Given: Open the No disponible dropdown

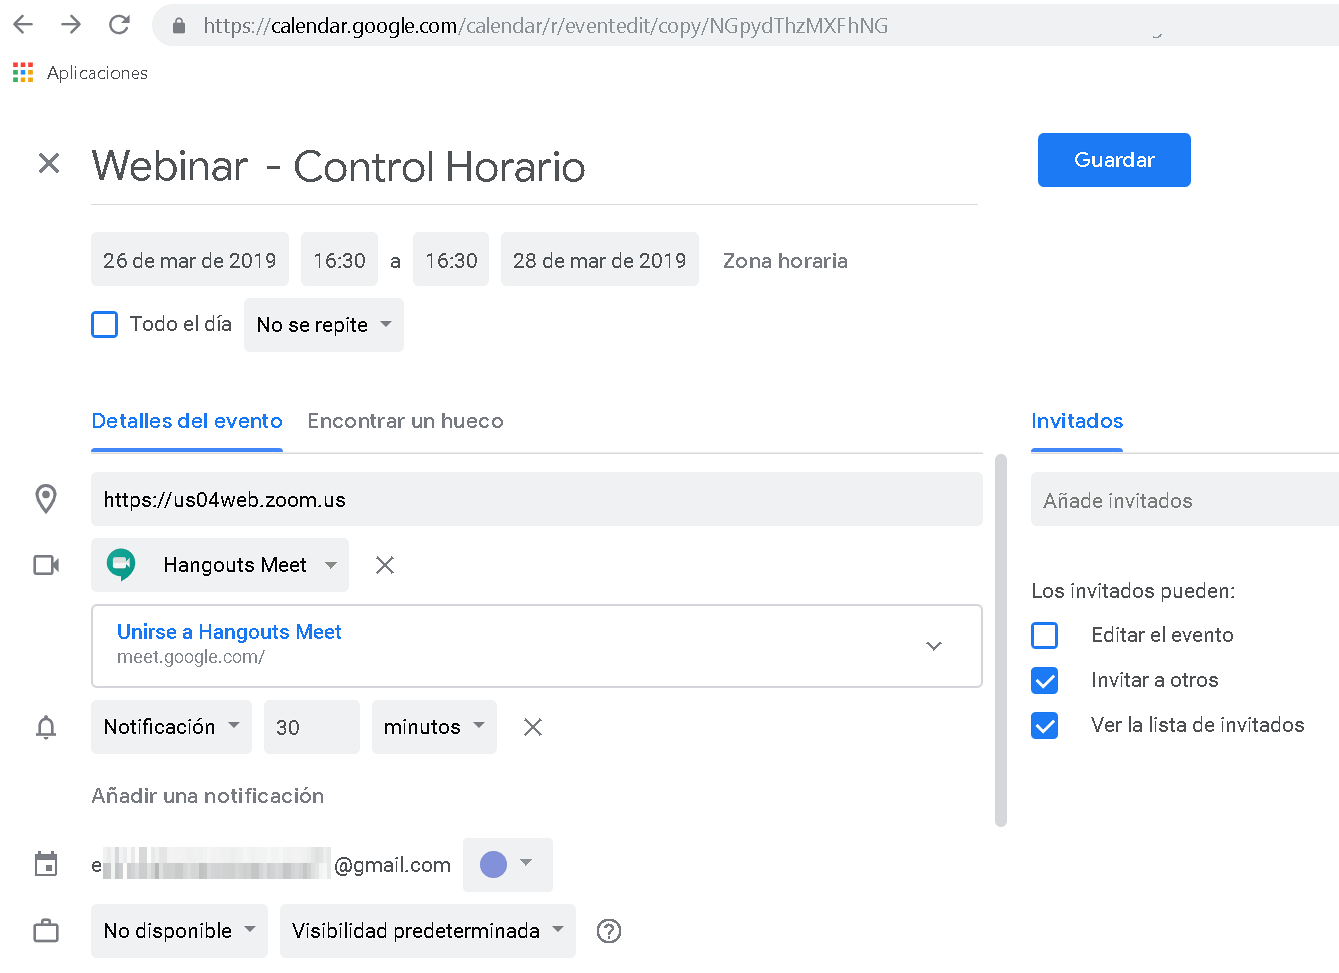Looking at the screenshot, I should 179,931.
